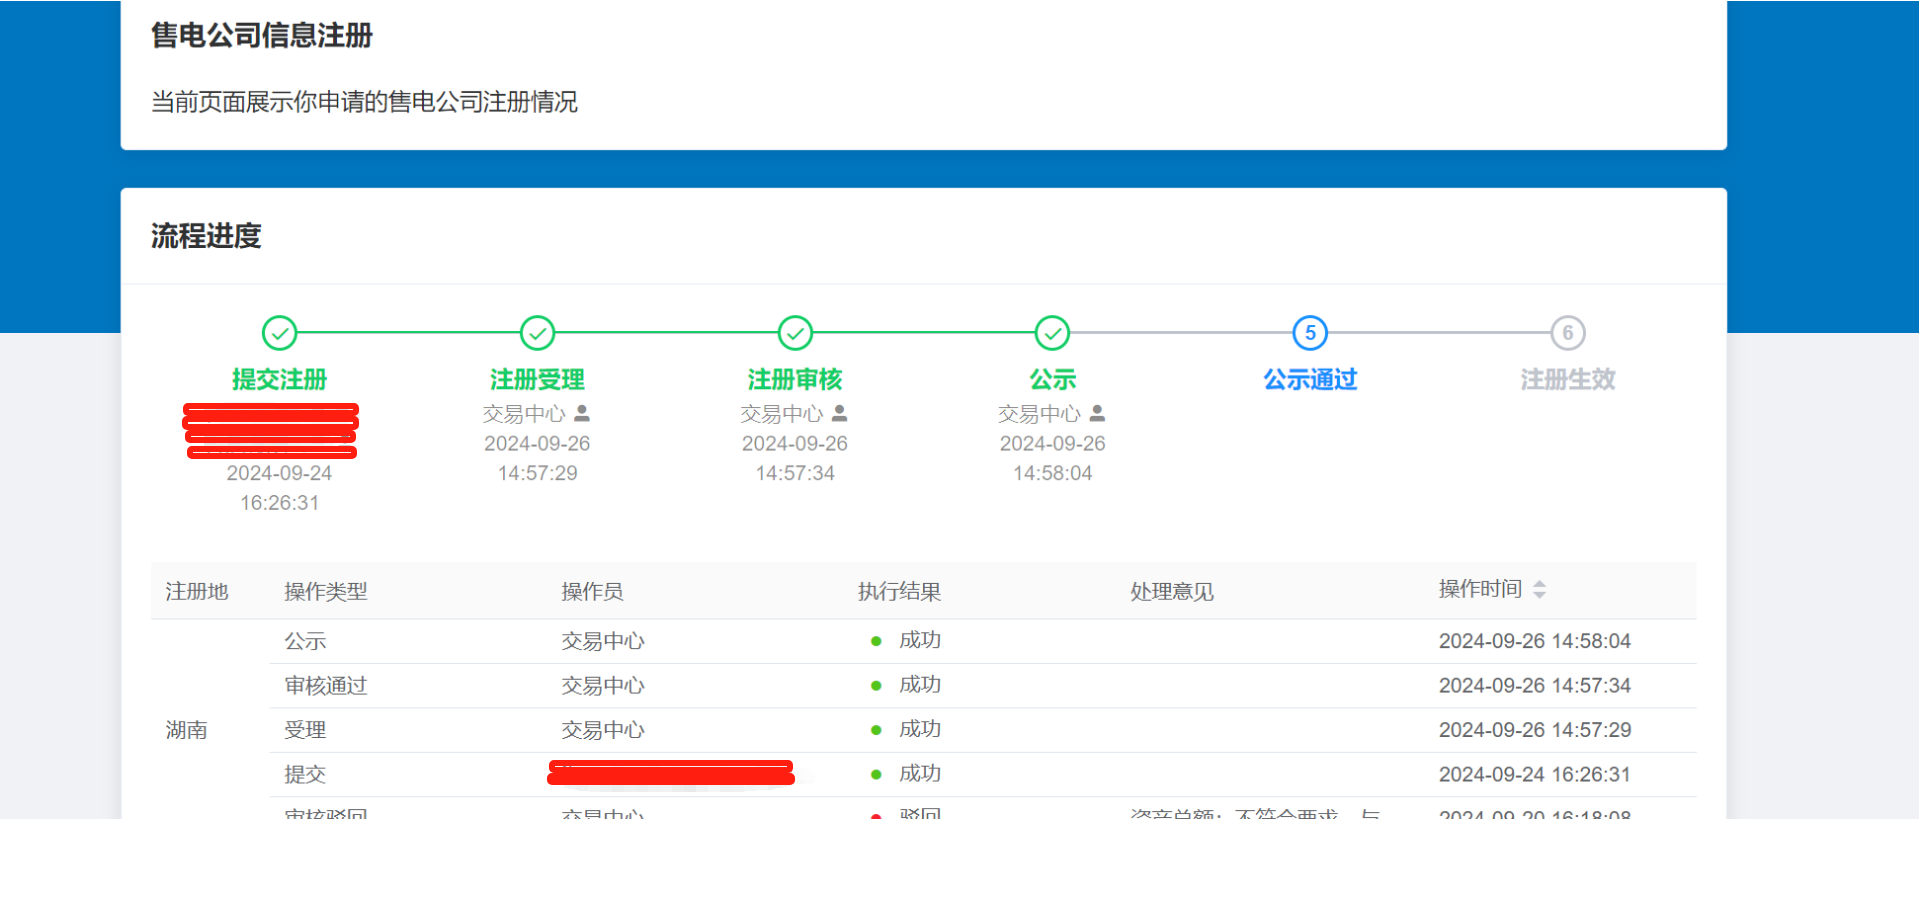Click 成功 result in the 提交 row
This screenshot has height=907, width=1920.
920,773
